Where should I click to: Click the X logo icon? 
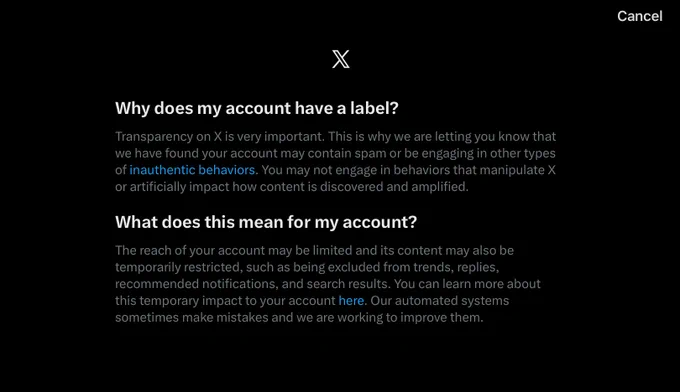[340, 59]
